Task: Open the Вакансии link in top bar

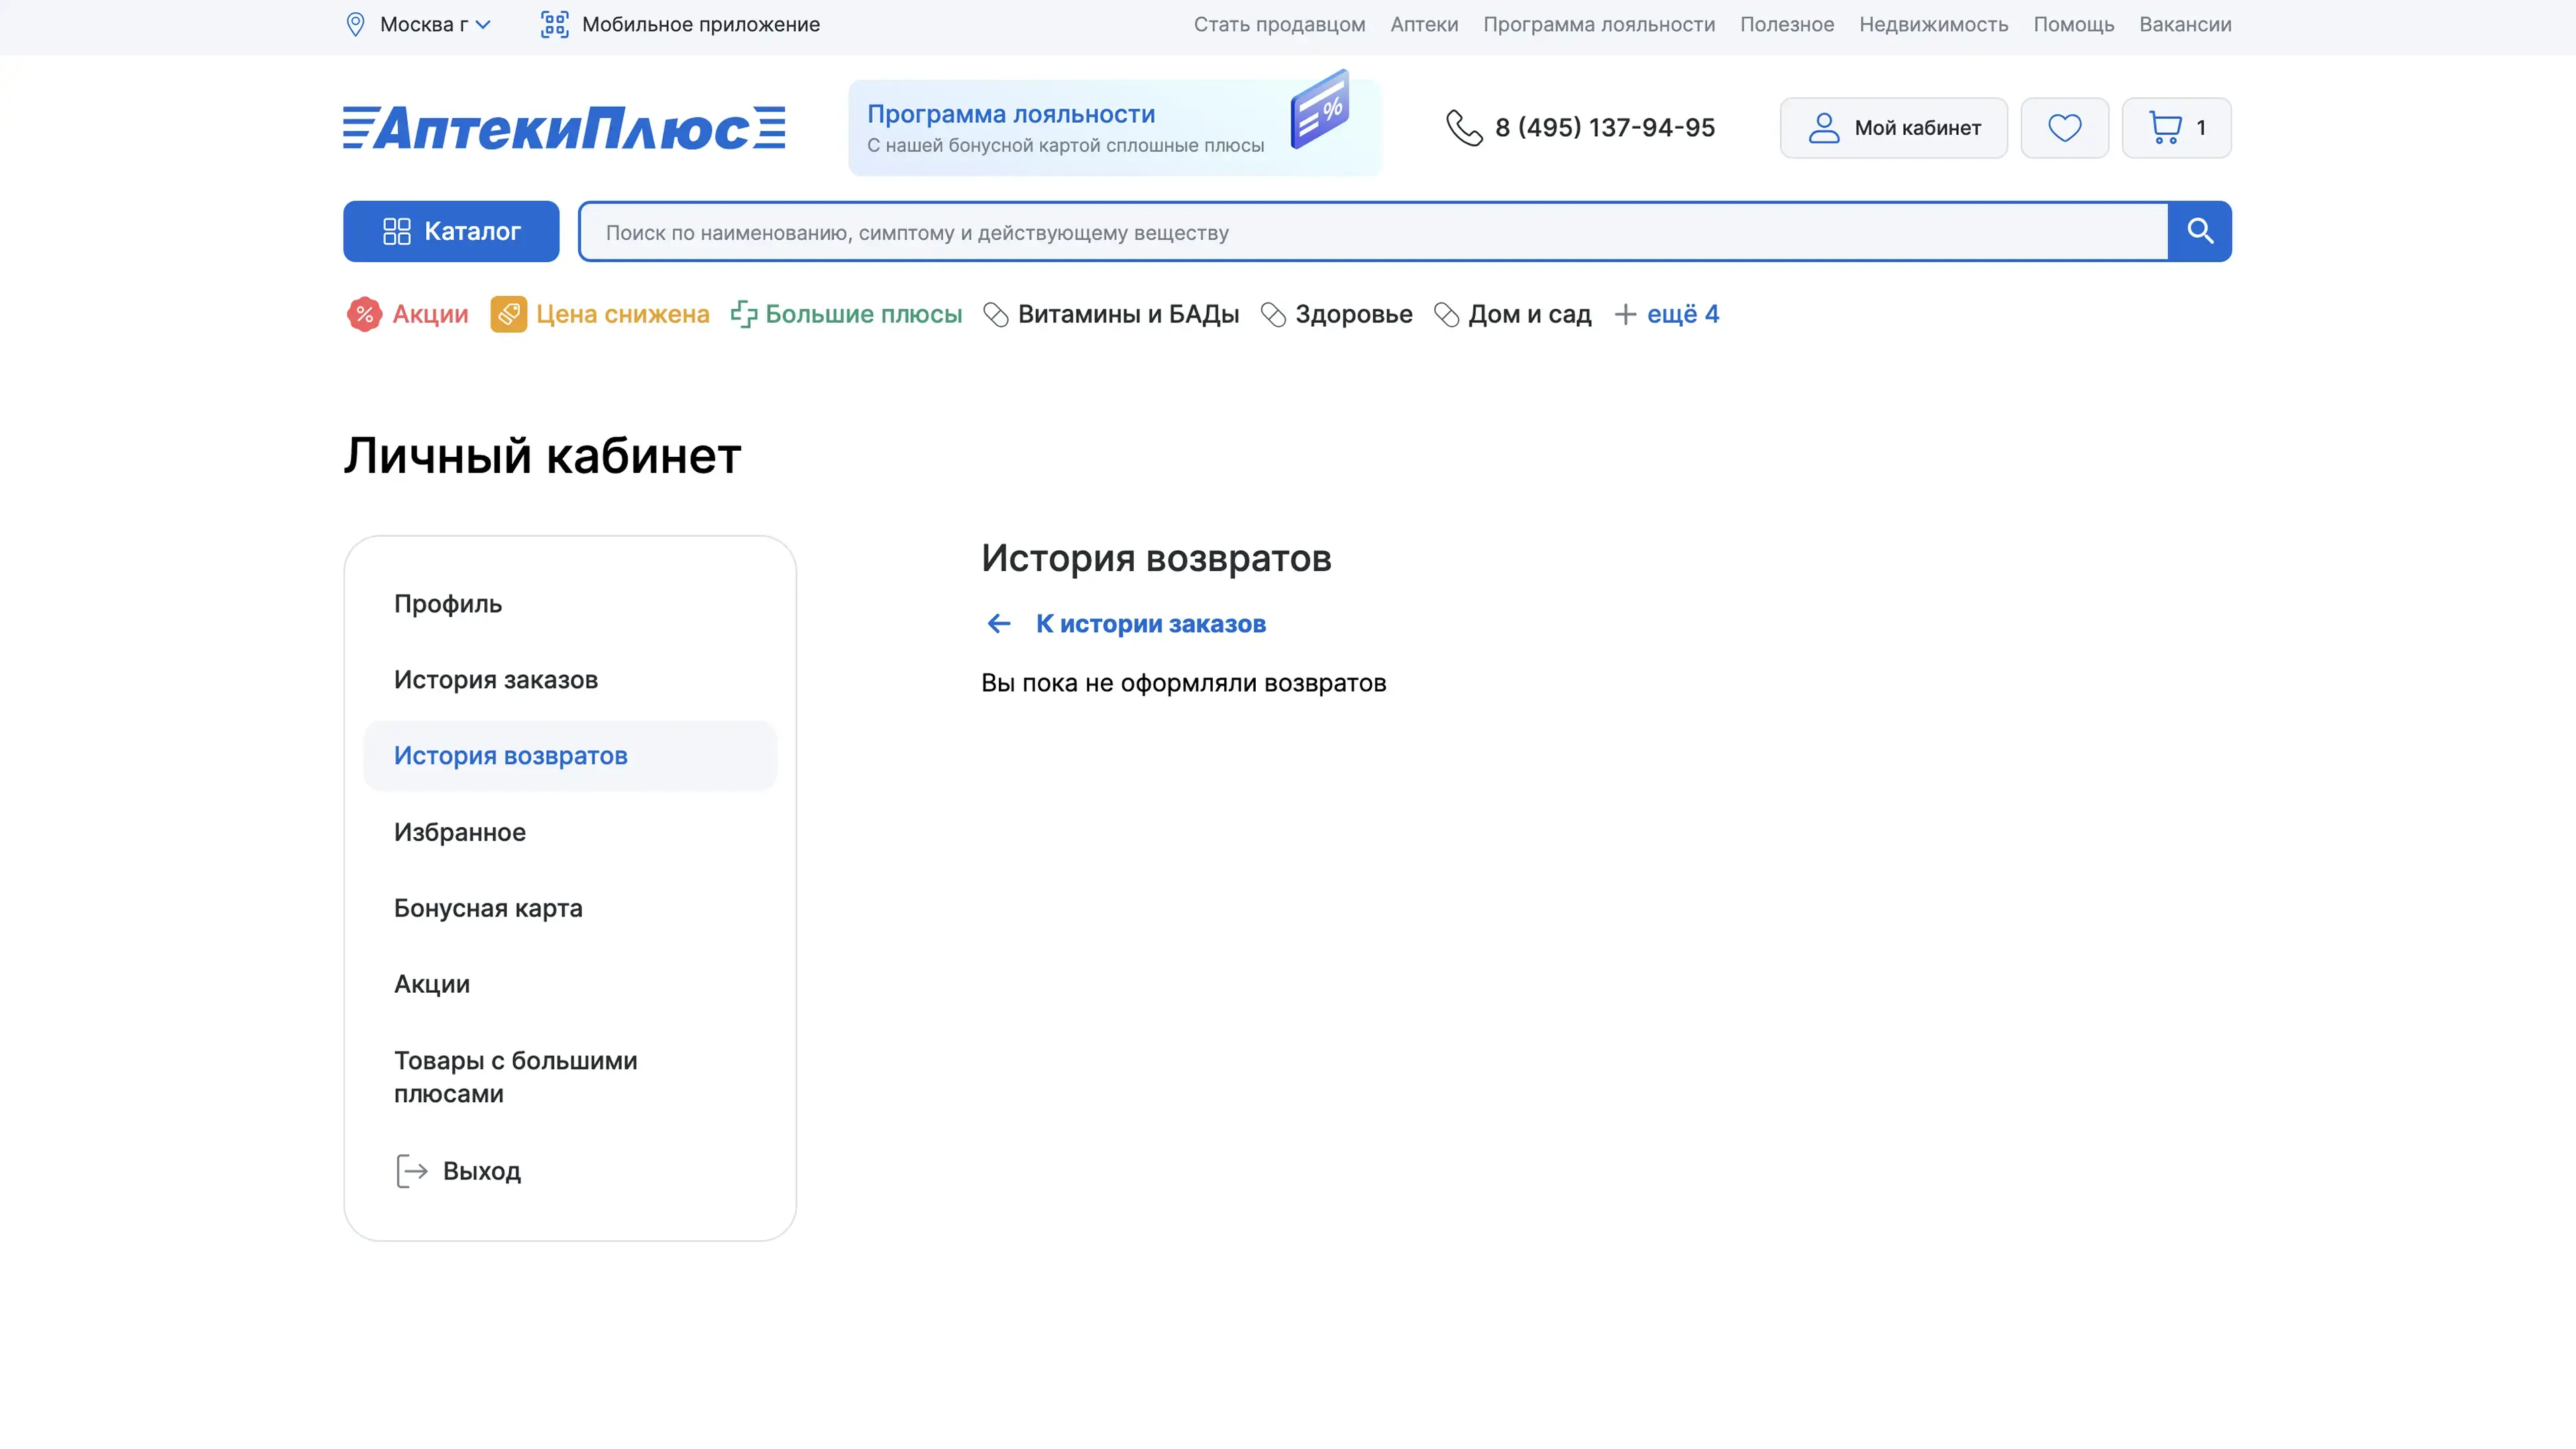Action: (x=2185, y=24)
